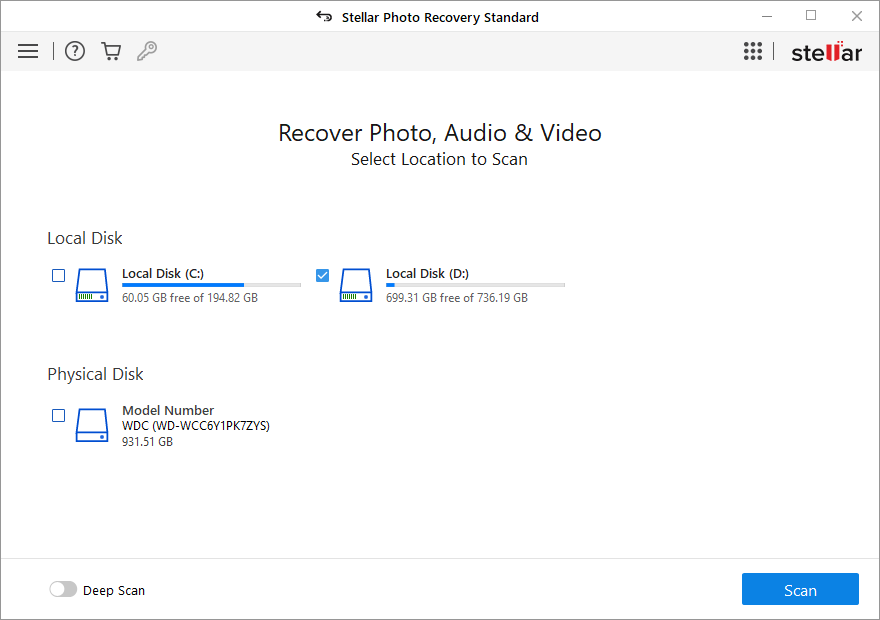Select the Local Disk (D:) drive icon
Screen dimensions: 880x620
(x=355, y=285)
